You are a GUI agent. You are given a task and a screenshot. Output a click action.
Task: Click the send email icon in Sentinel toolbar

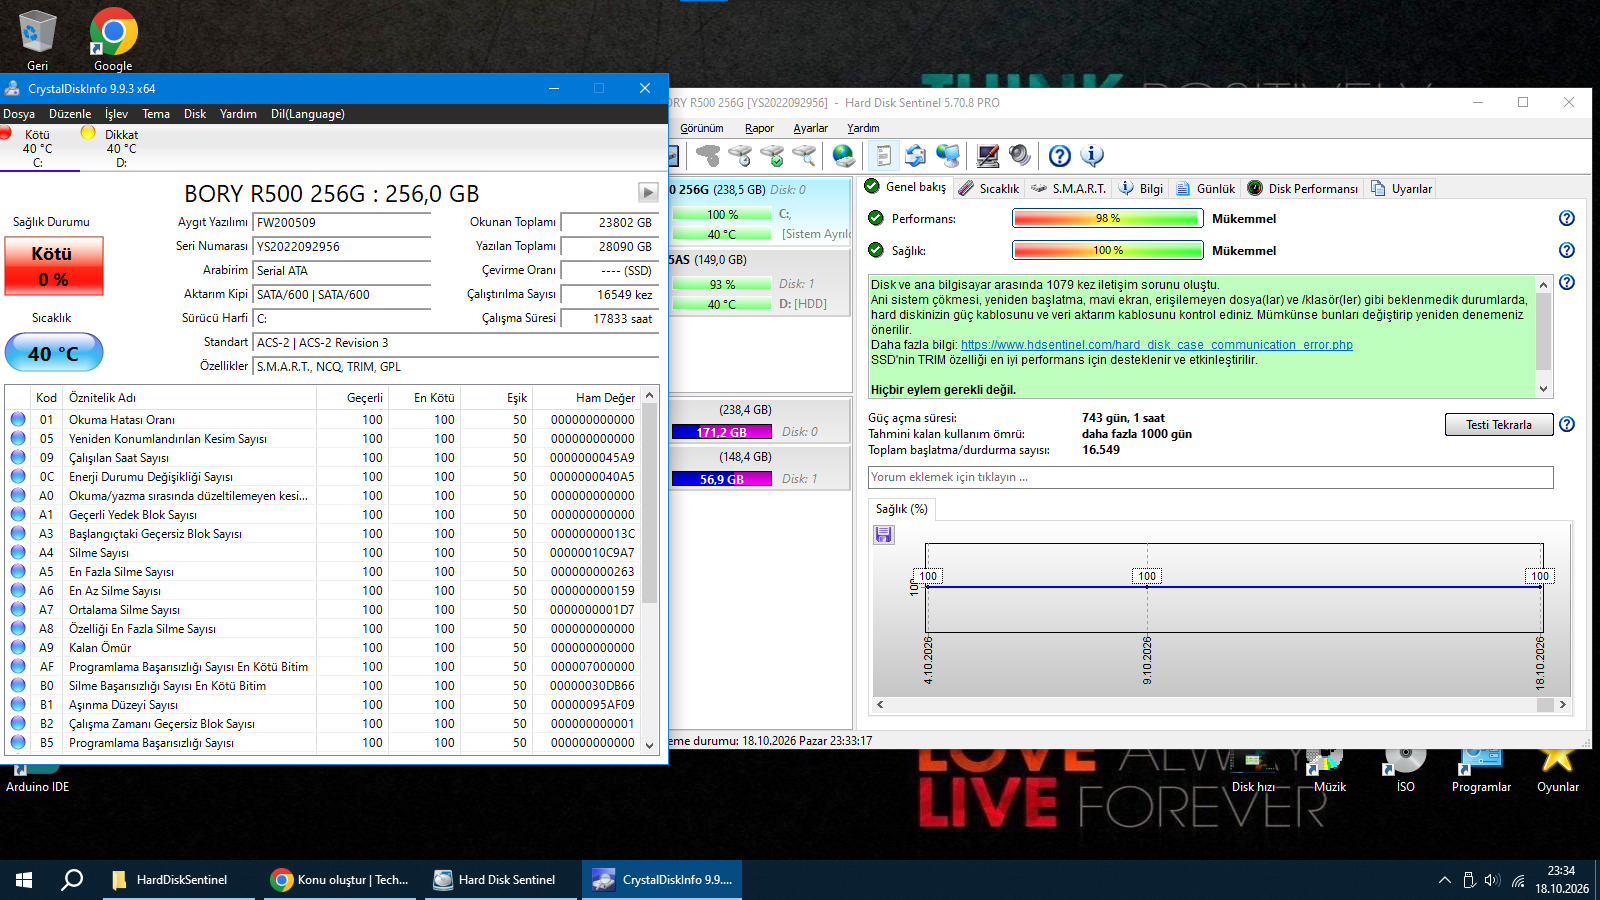tap(916, 156)
